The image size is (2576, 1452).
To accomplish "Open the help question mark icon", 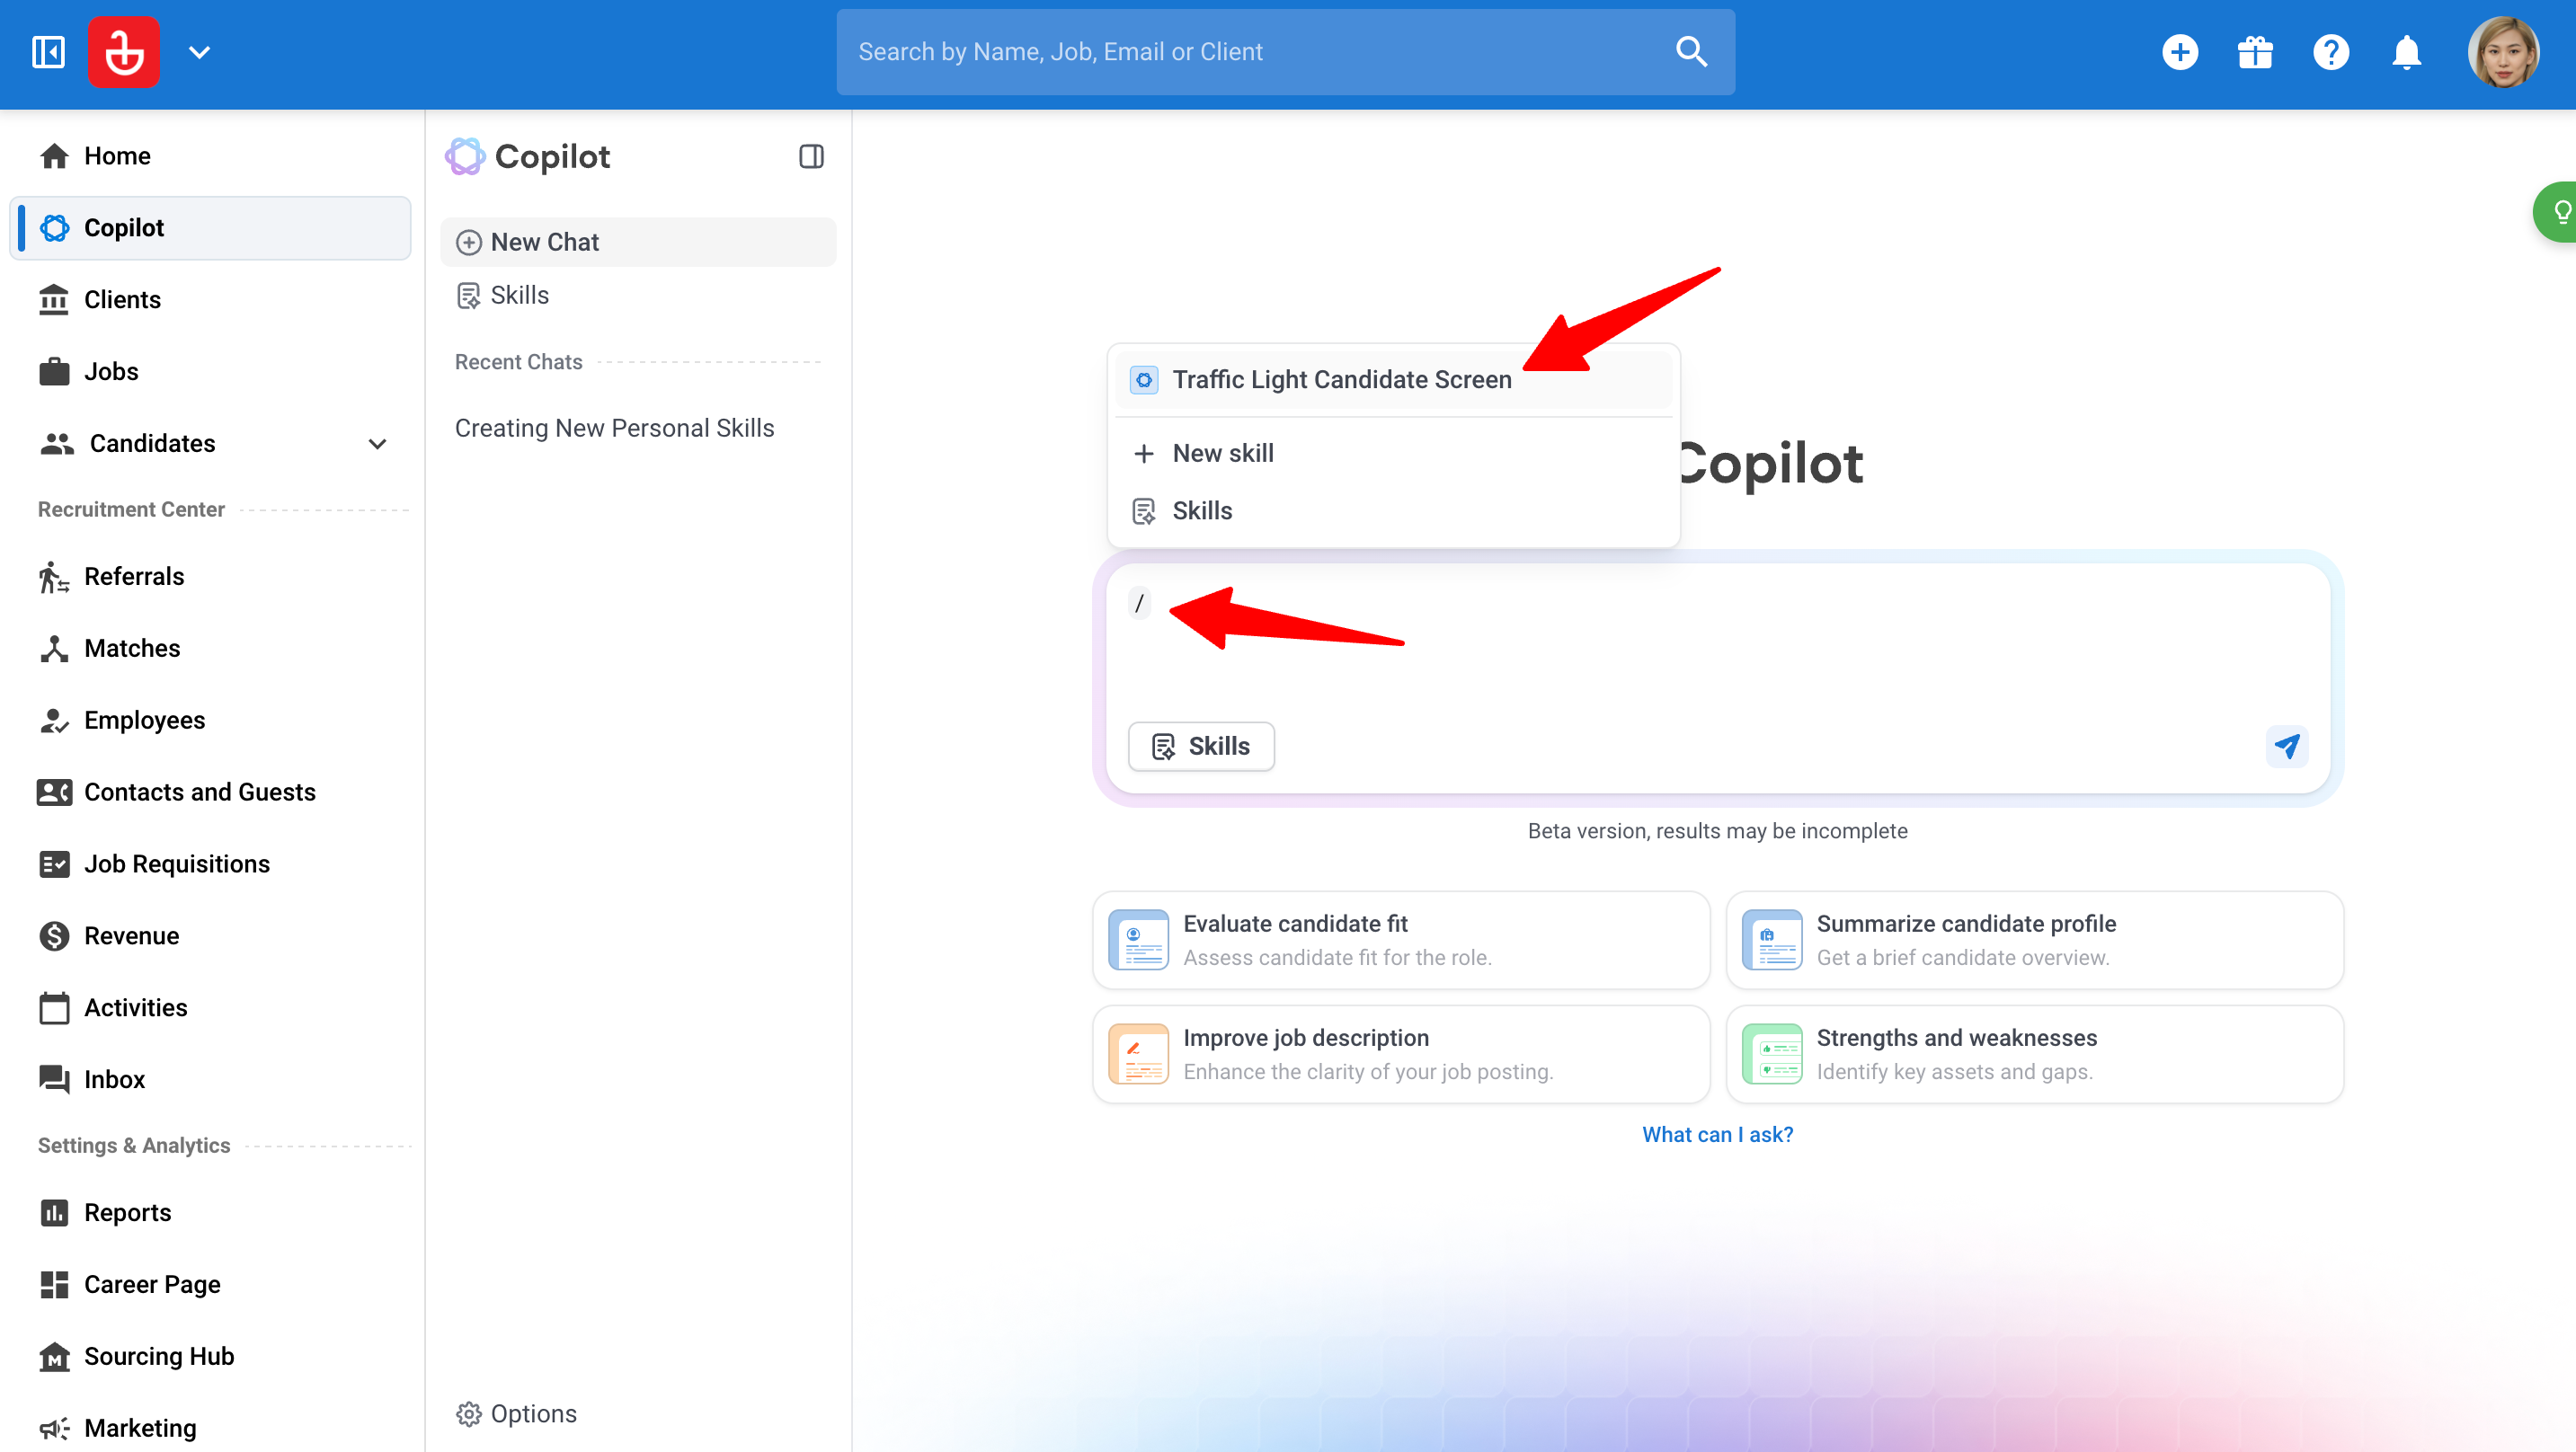I will 2330,52.
